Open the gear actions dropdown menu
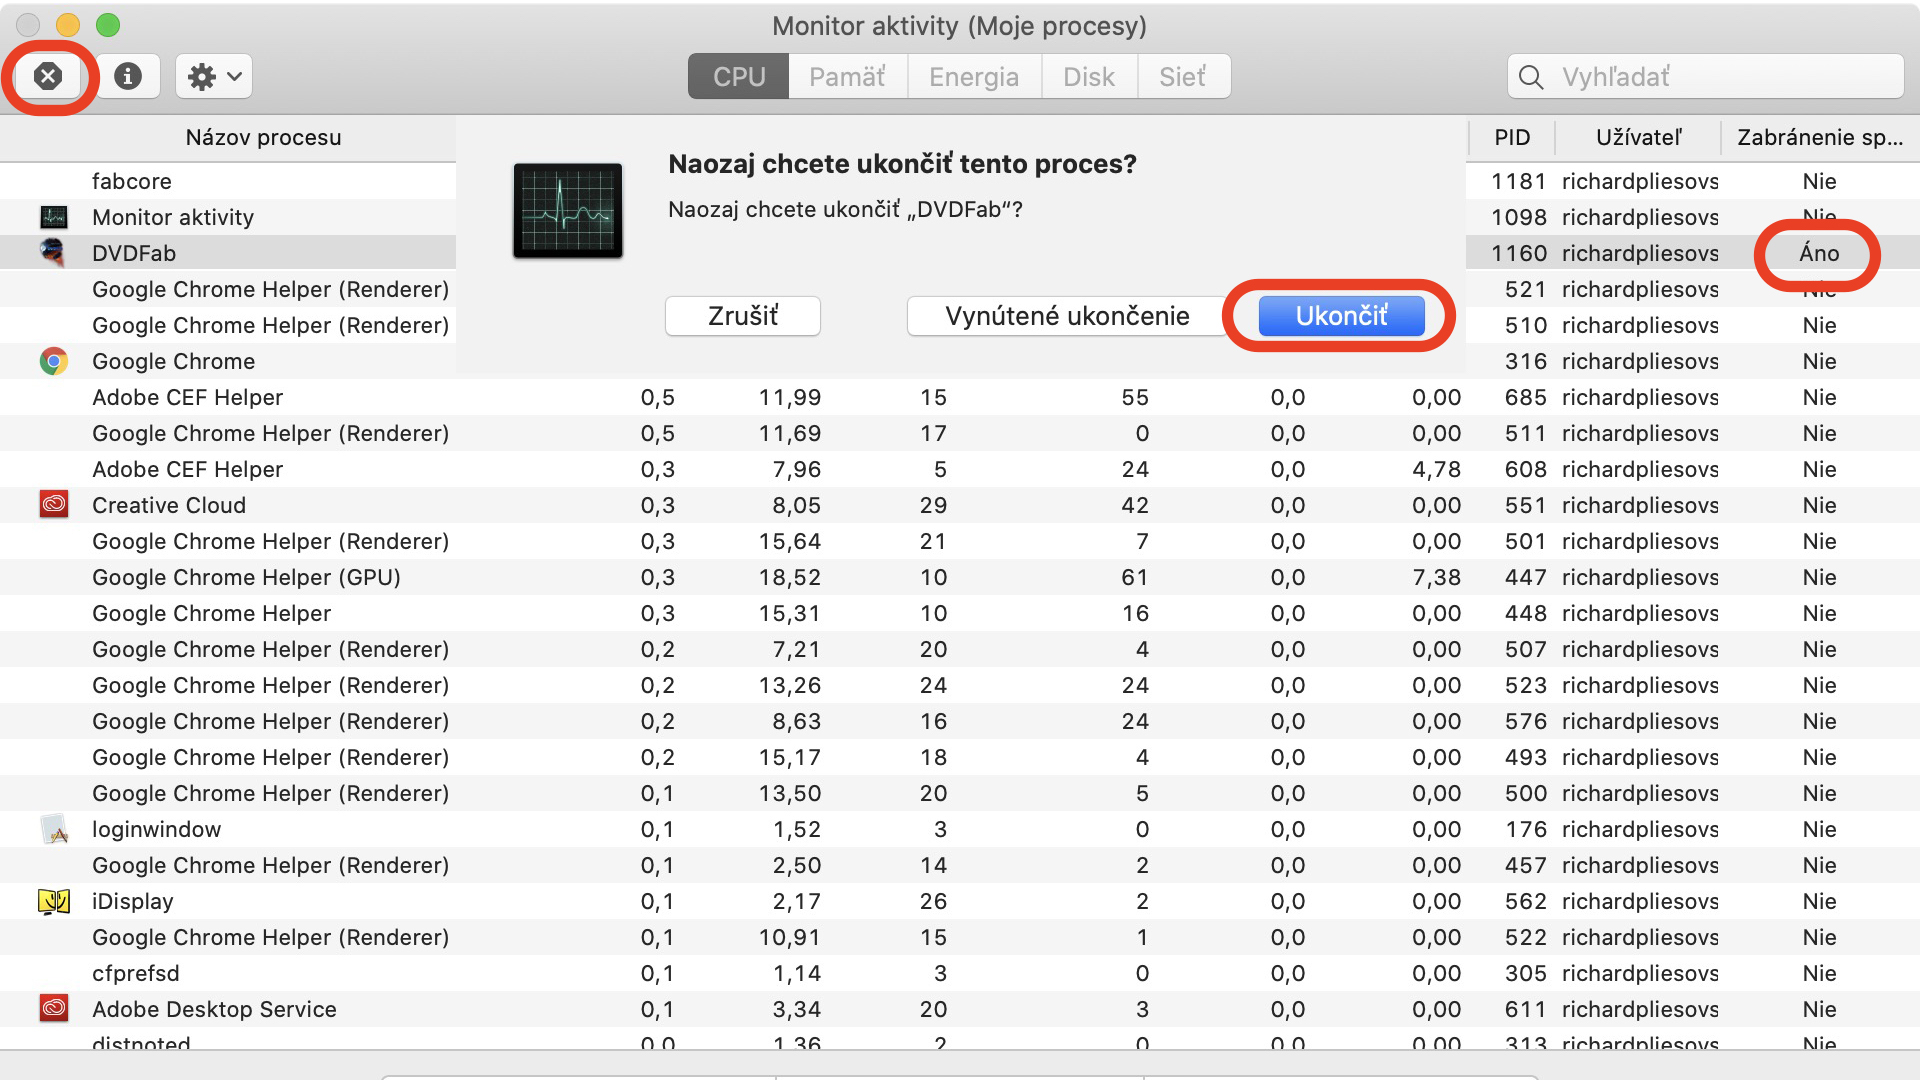Screen dimensions: 1920x1080 (x=214, y=76)
